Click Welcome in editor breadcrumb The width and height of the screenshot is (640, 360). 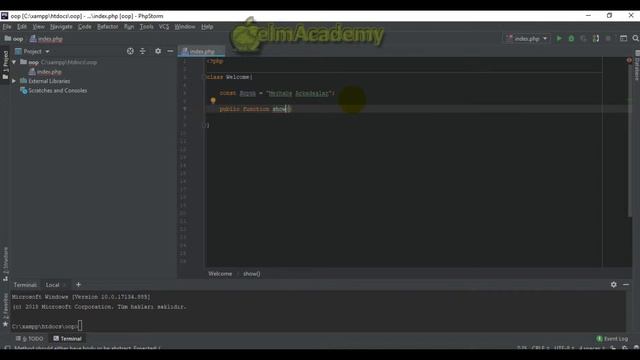pyautogui.click(x=220, y=273)
